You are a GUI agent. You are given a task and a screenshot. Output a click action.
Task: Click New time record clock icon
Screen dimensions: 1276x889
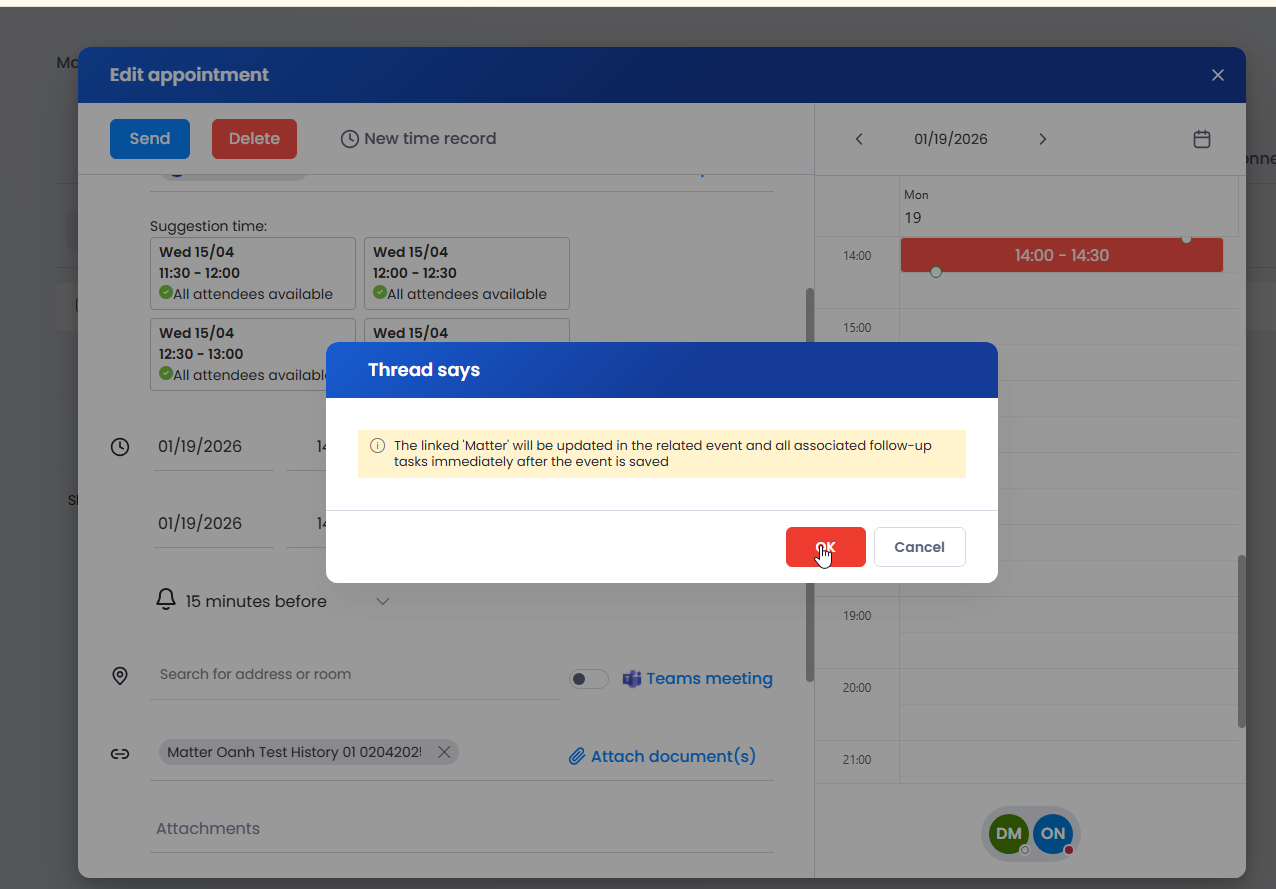click(349, 139)
